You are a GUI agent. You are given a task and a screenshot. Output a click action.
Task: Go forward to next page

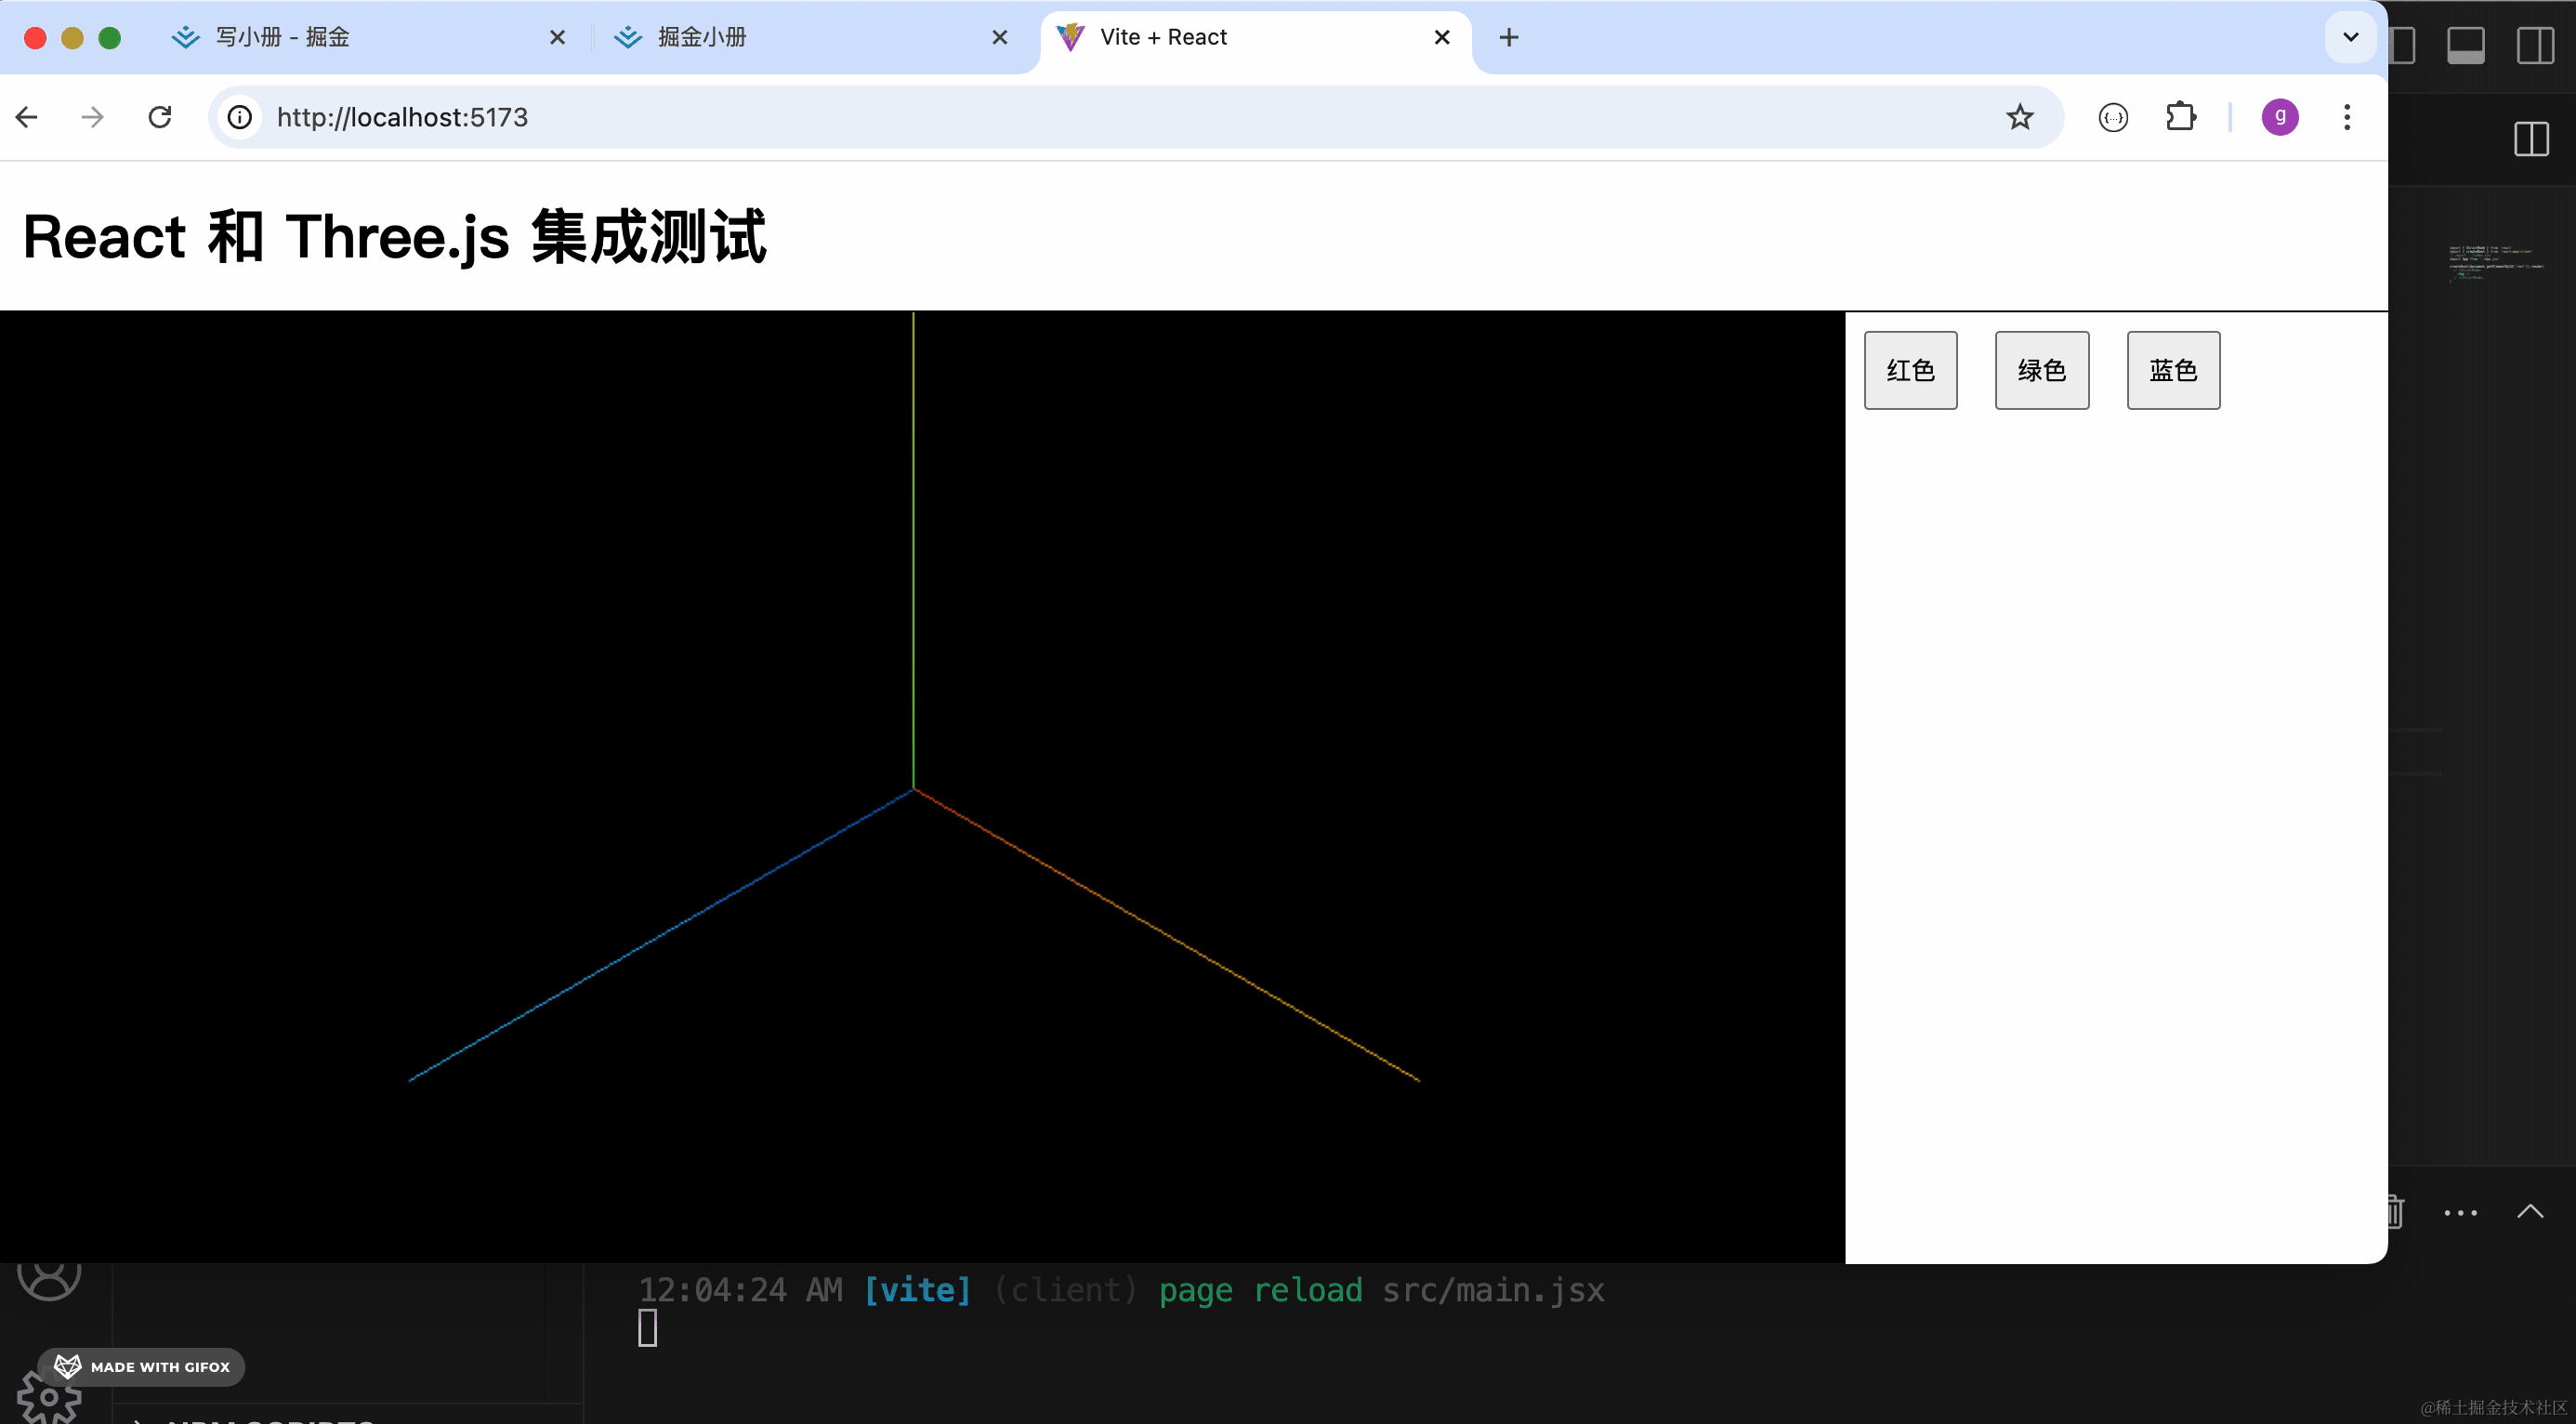click(x=92, y=117)
